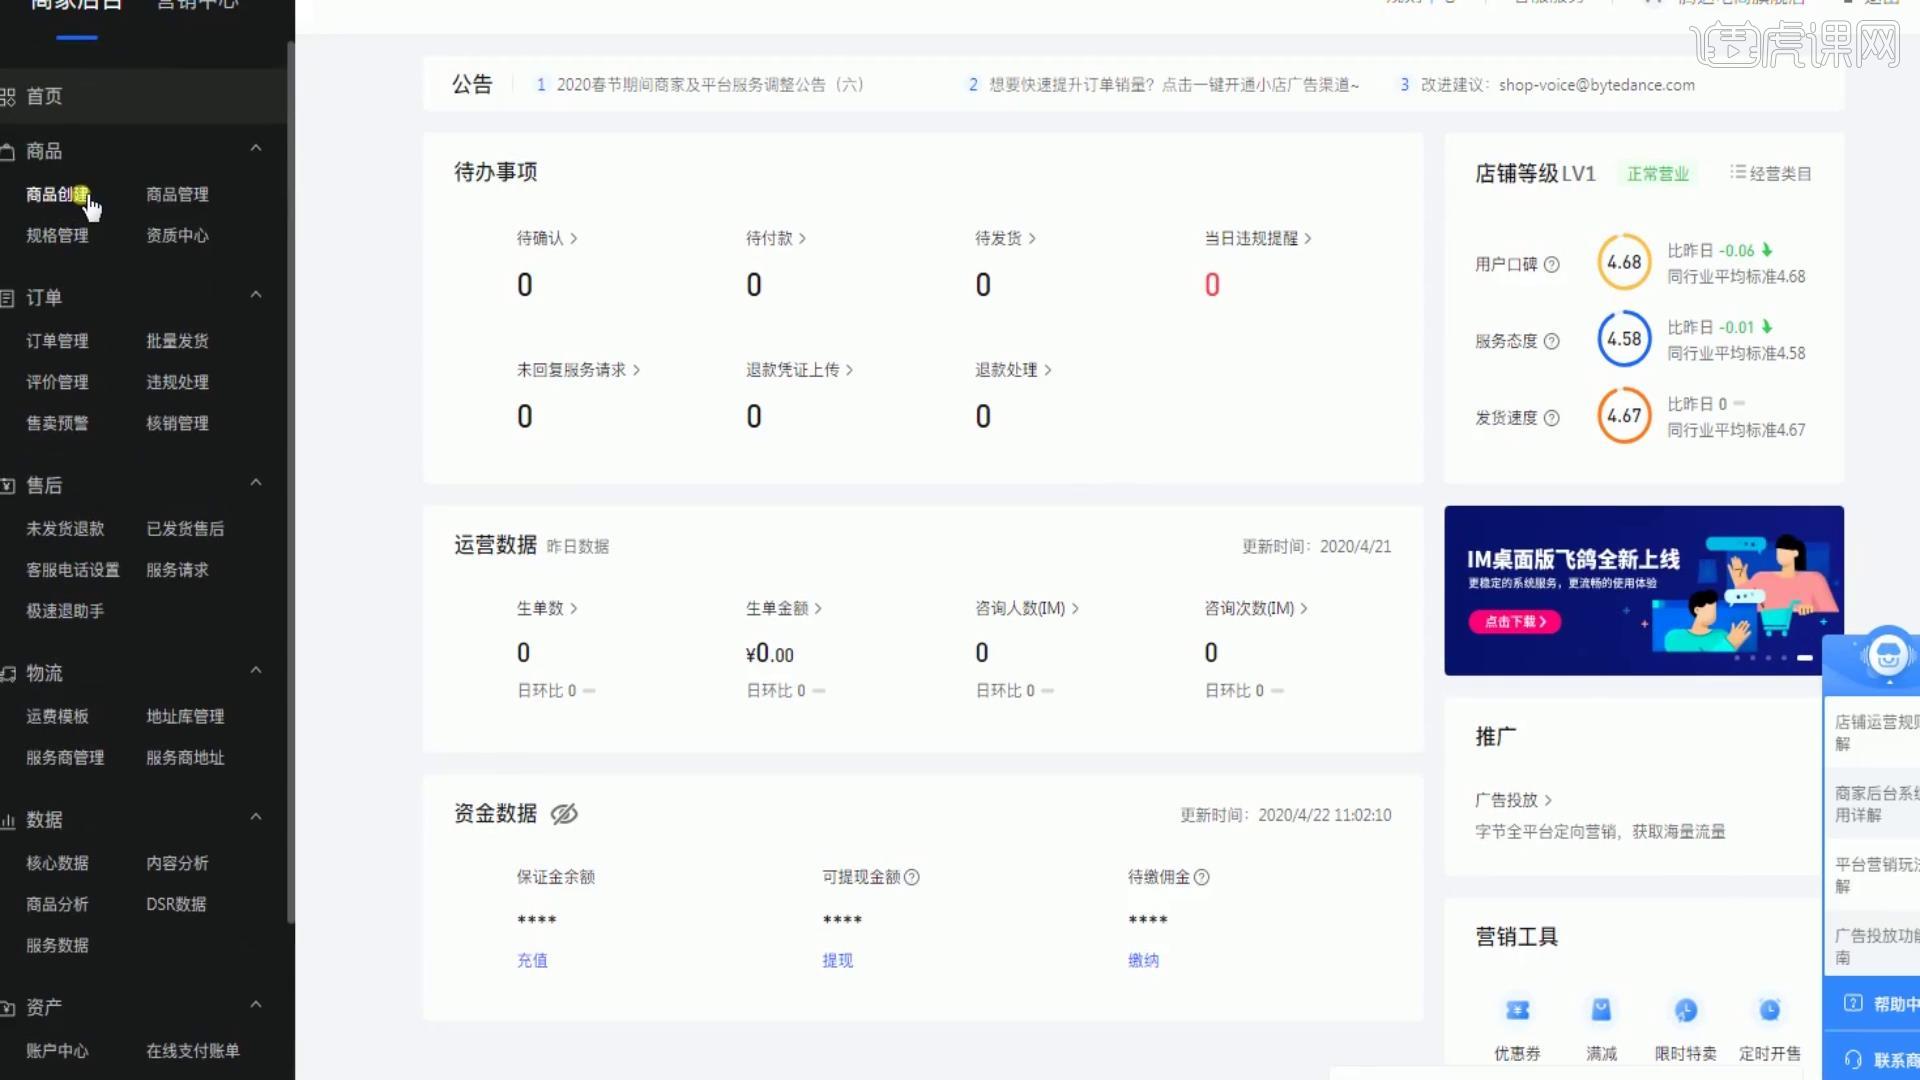1920x1080 pixels.
Task: Open 评价管理 menu item
Action: tap(57, 382)
